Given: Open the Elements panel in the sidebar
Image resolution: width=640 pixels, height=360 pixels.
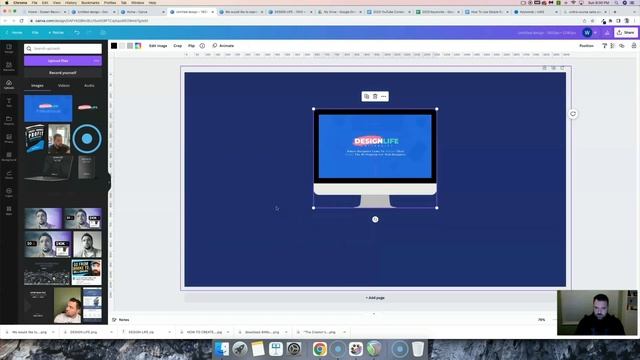Looking at the screenshot, I should [x=9, y=67].
